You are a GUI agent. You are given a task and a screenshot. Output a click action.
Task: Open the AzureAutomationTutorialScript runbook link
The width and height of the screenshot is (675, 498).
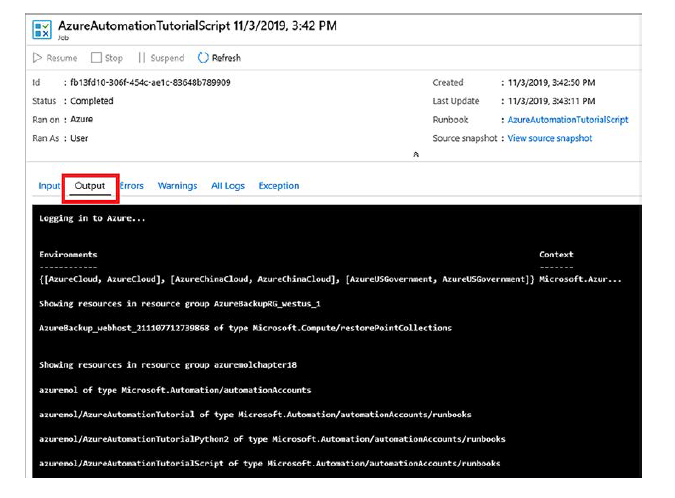coord(567,120)
